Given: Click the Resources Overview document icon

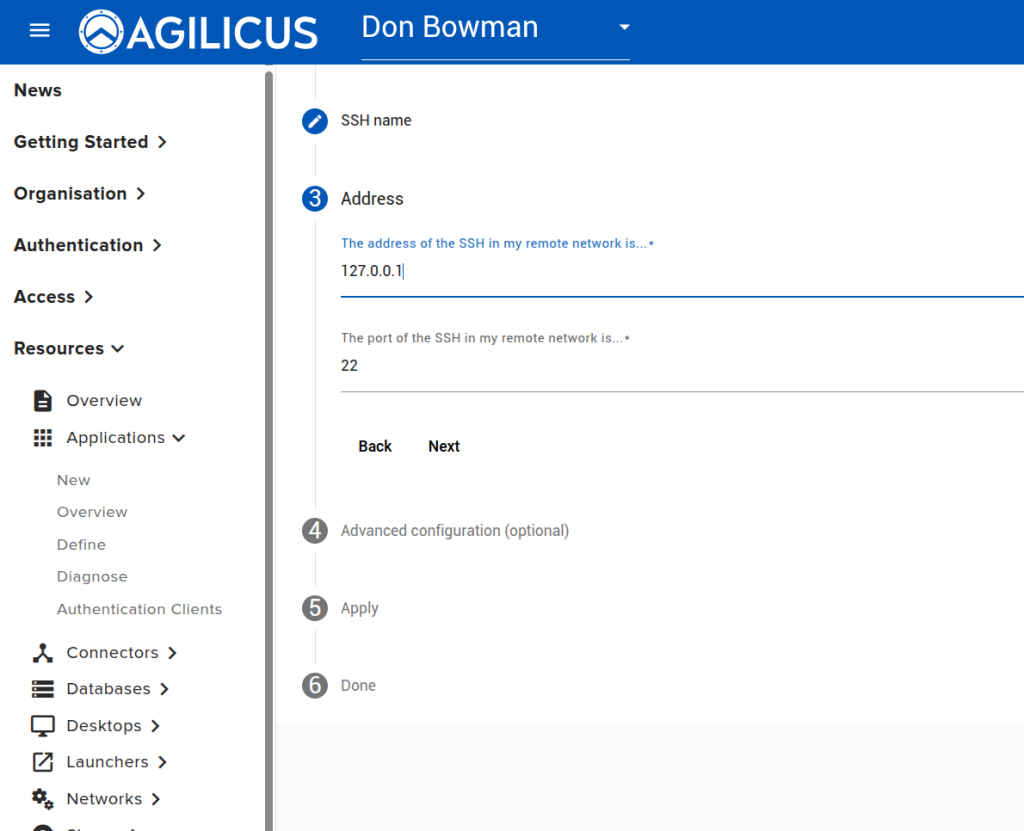Looking at the screenshot, I should point(43,401).
